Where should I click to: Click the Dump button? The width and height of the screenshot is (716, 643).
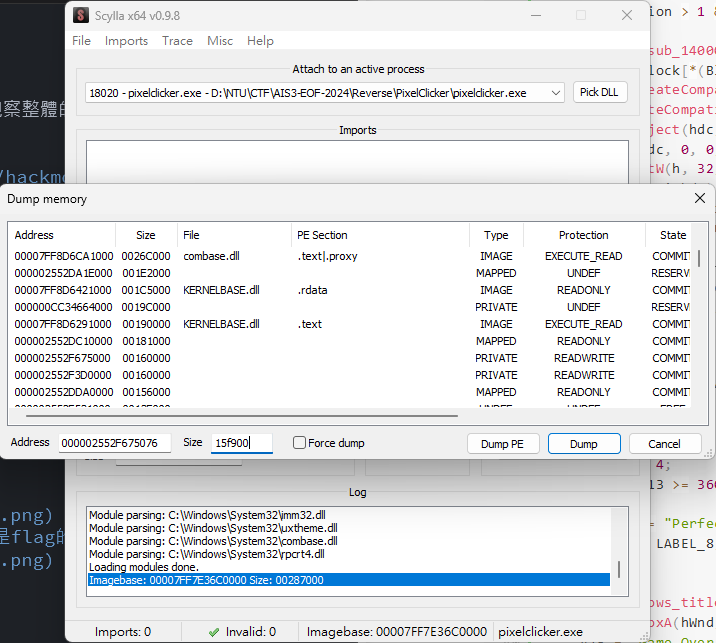pos(584,444)
